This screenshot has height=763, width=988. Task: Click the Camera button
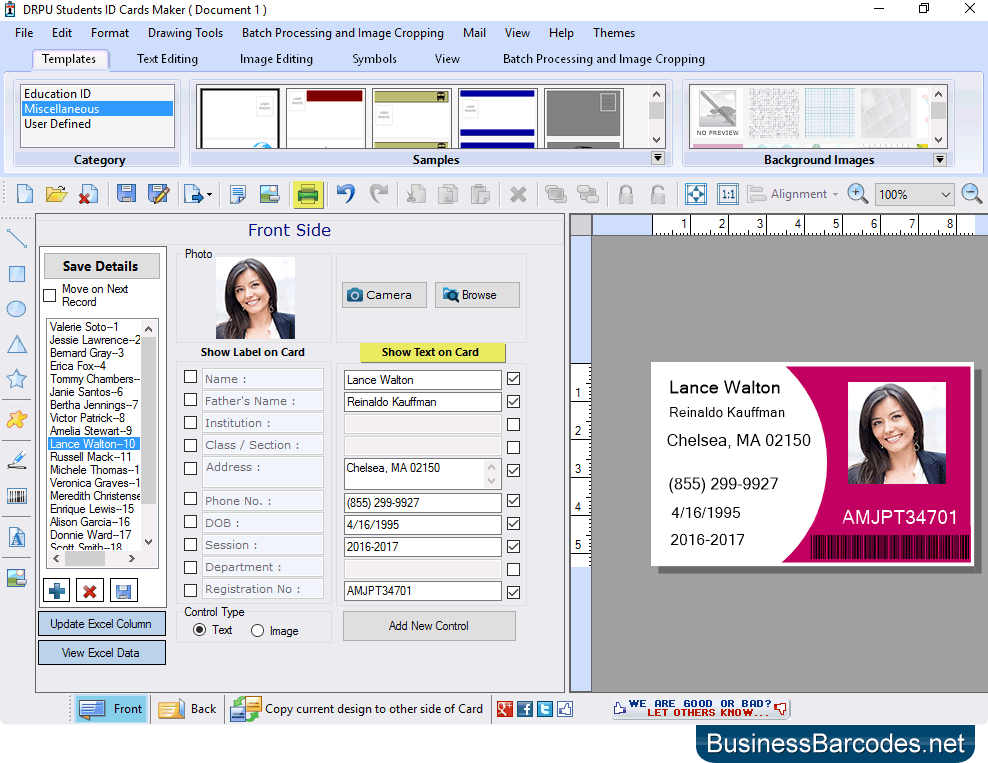(384, 295)
